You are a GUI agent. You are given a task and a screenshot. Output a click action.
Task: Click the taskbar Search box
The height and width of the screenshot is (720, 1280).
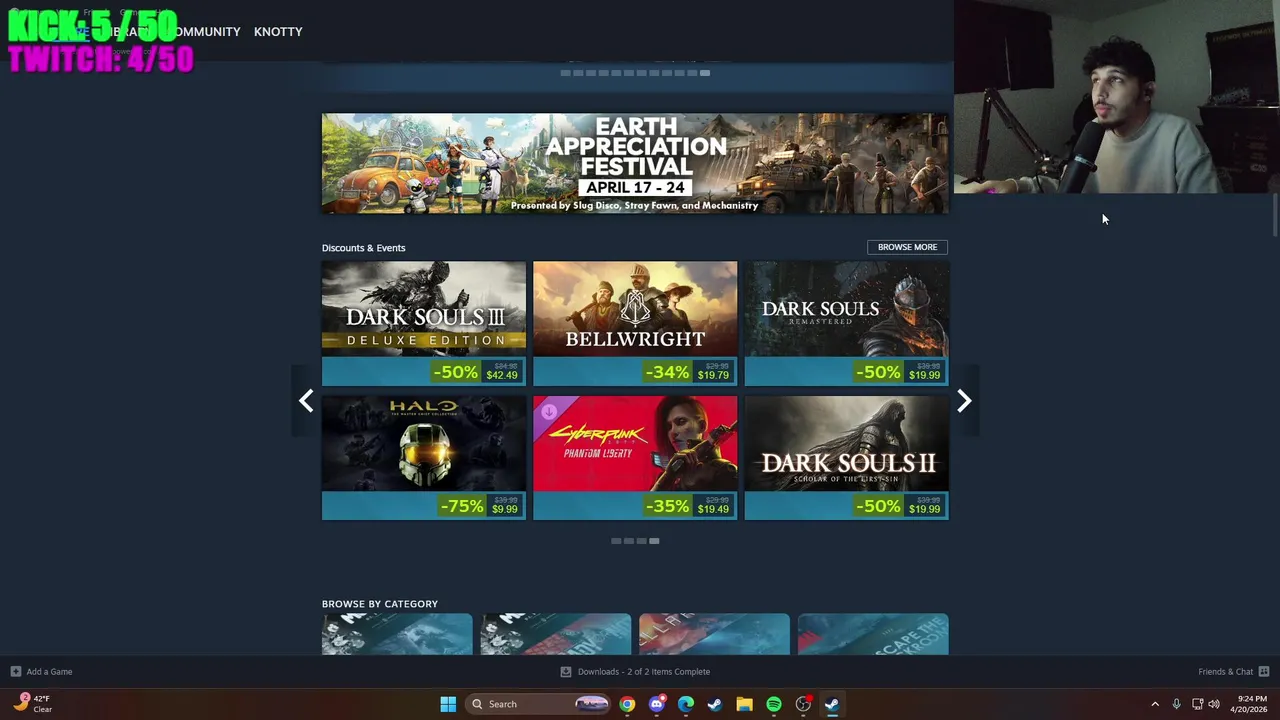[539, 704]
